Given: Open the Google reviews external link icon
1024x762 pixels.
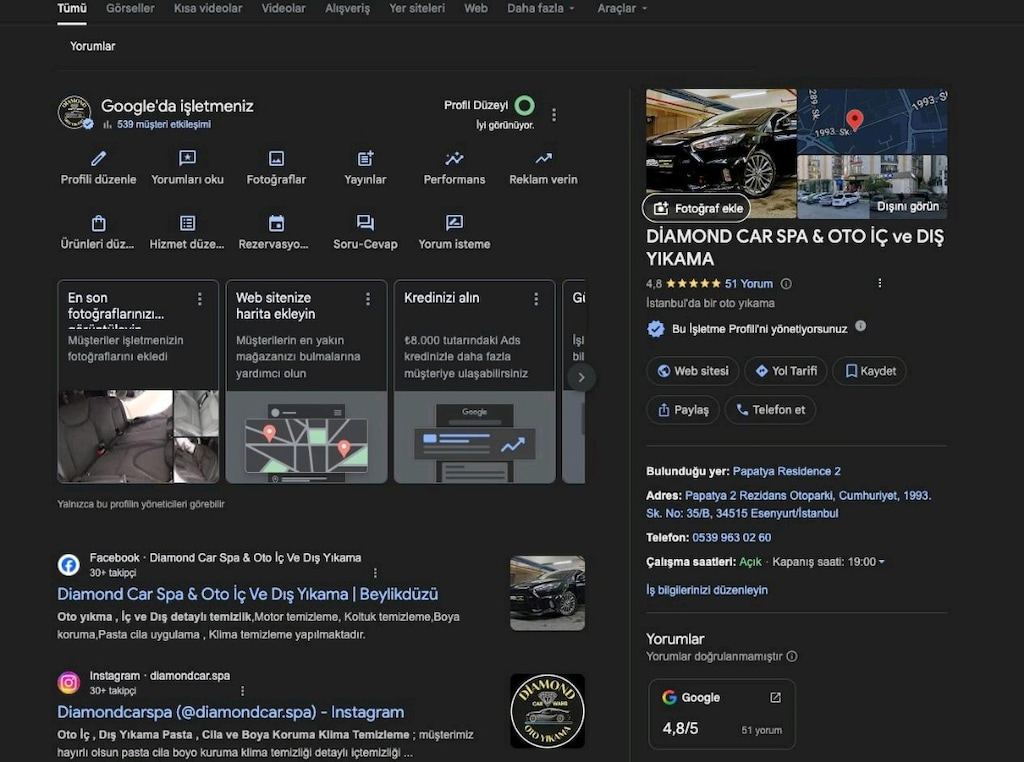Looking at the screenshot, I should (x=775, y=697).
